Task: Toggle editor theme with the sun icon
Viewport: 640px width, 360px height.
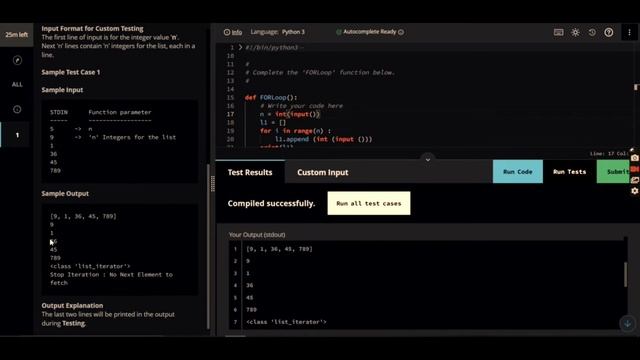Action: pyautogui.click(x=575, y=32)
